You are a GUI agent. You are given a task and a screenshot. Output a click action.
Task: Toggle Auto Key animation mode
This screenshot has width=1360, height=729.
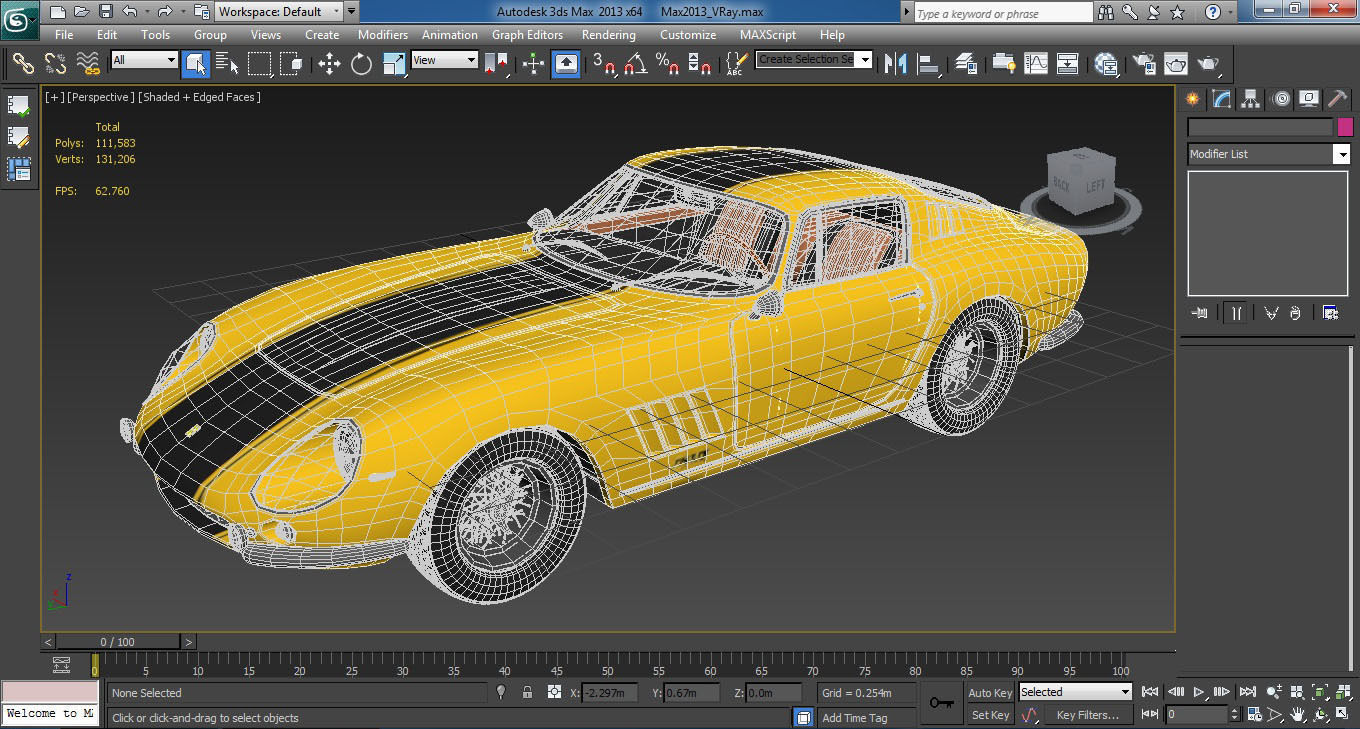point(990,693)
